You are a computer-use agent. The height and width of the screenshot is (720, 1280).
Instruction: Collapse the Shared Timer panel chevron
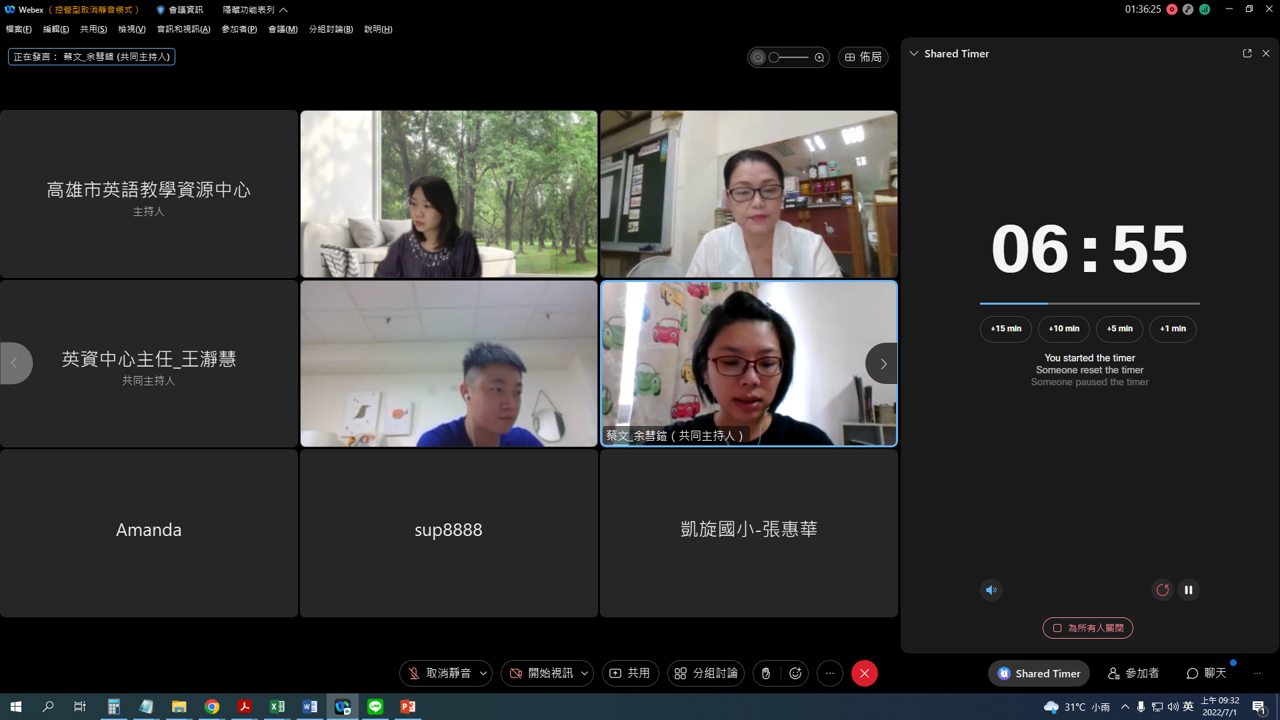coord(914,54)
